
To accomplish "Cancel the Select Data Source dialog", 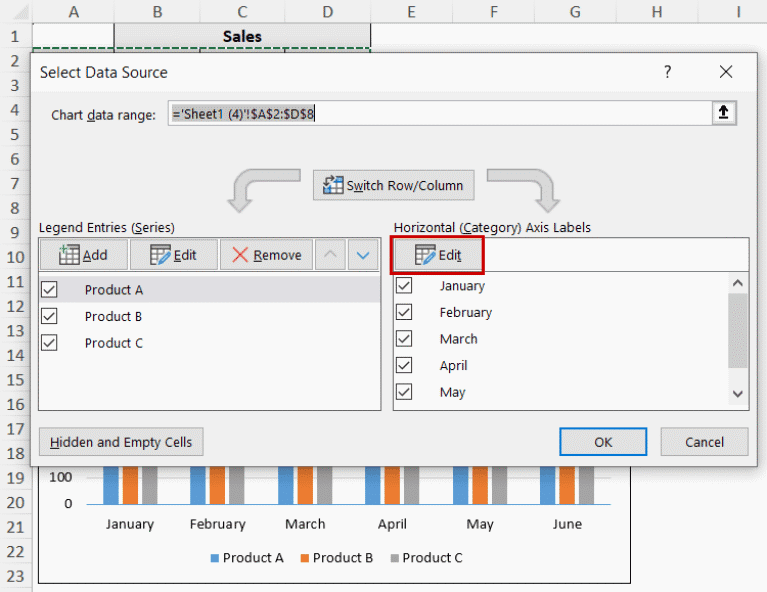I will (704, 442).
